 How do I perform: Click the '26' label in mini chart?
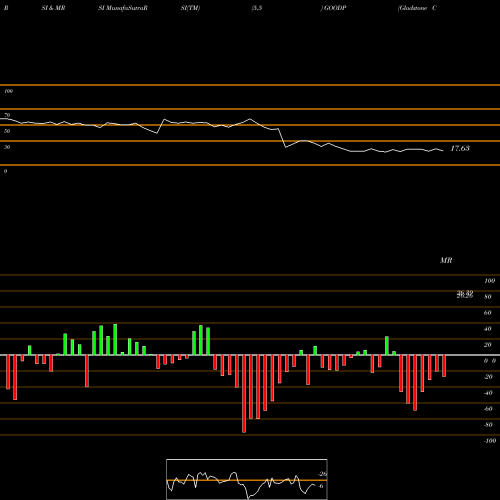pyautogui.click(x=323, y=474)
